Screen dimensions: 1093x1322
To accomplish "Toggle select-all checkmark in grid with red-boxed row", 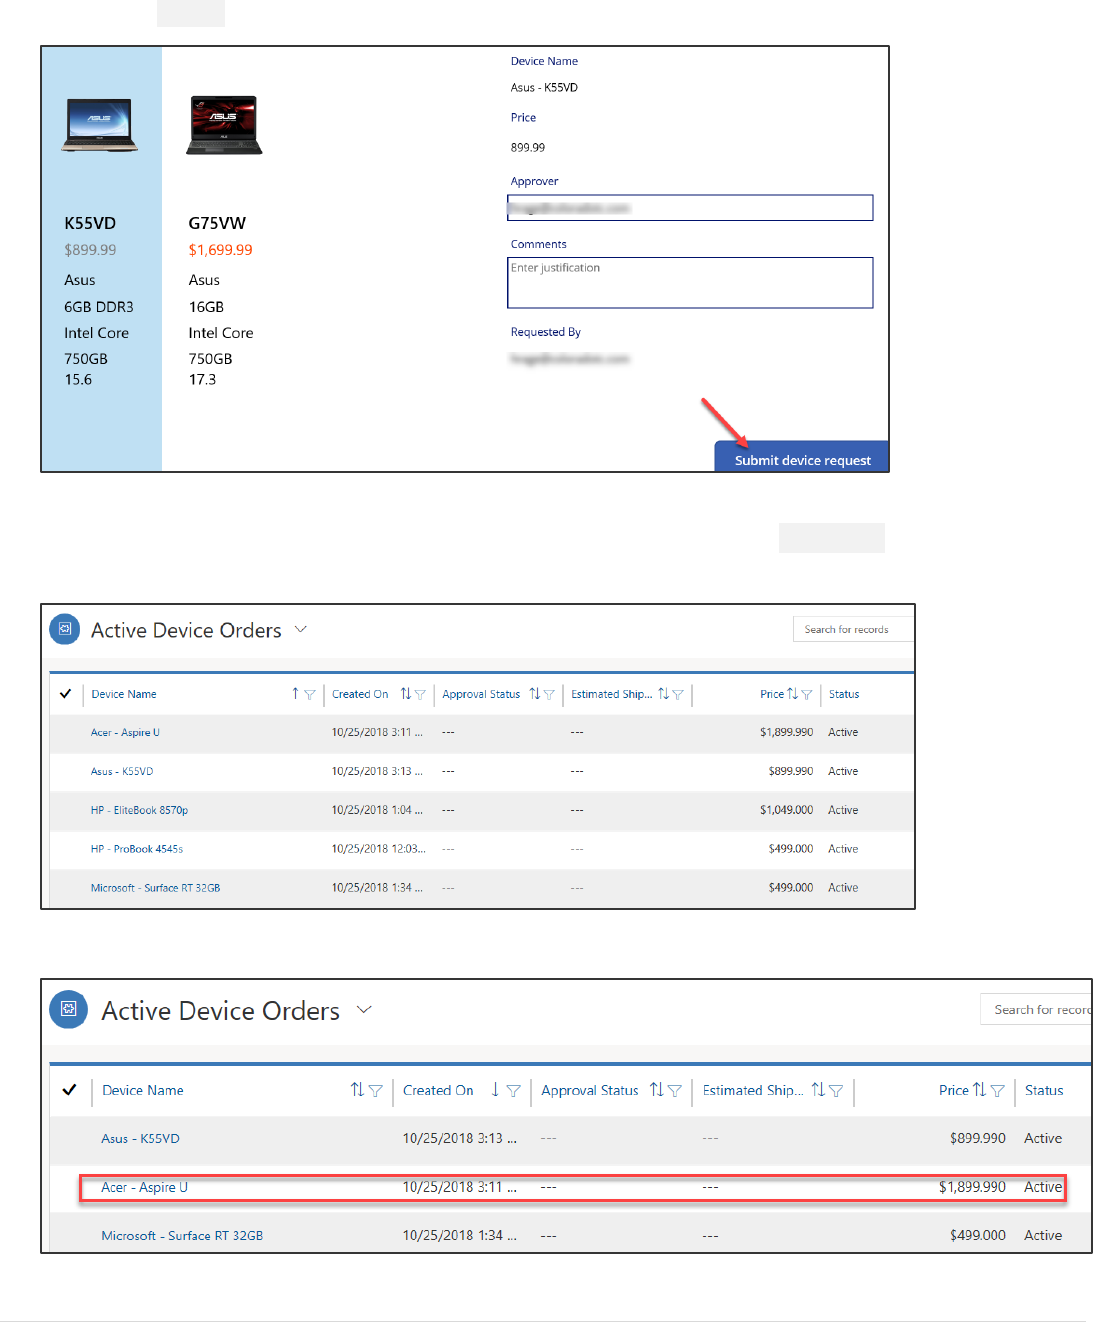I will pos(69,1090).
